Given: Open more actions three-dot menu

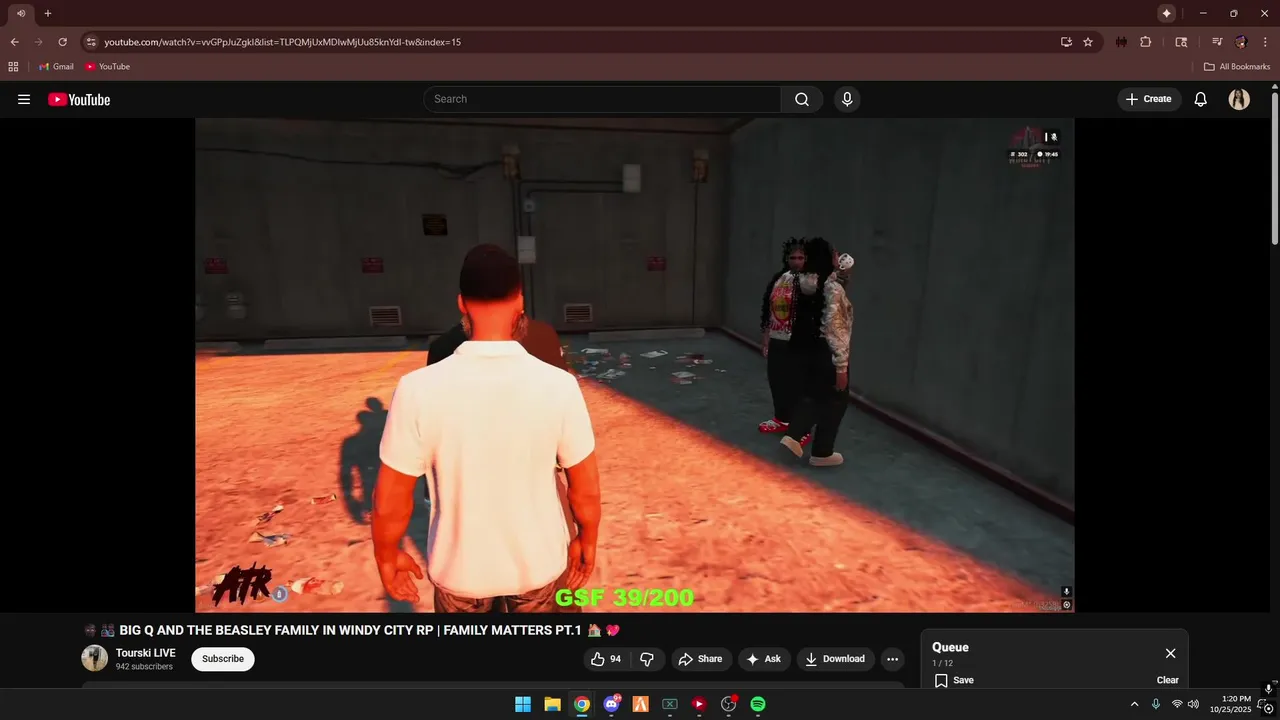Looking at the screenshot, I should coord(892,659).
